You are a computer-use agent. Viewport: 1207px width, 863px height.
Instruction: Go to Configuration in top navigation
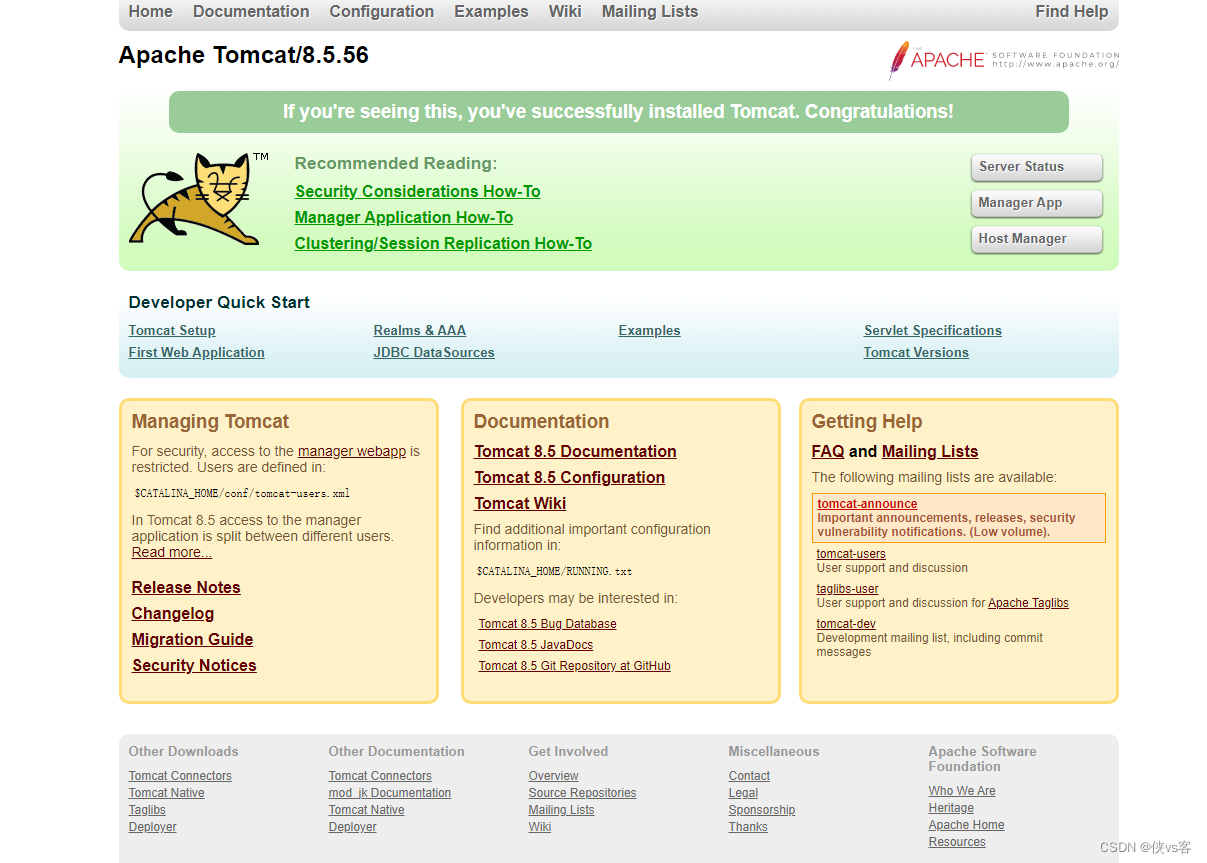click(x=382, y=12)
